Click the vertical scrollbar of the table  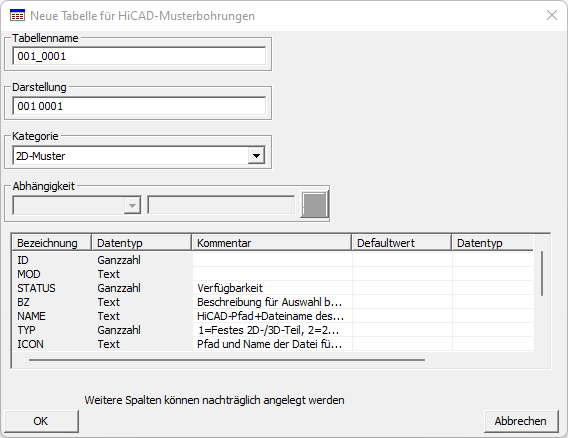[542, 273]
